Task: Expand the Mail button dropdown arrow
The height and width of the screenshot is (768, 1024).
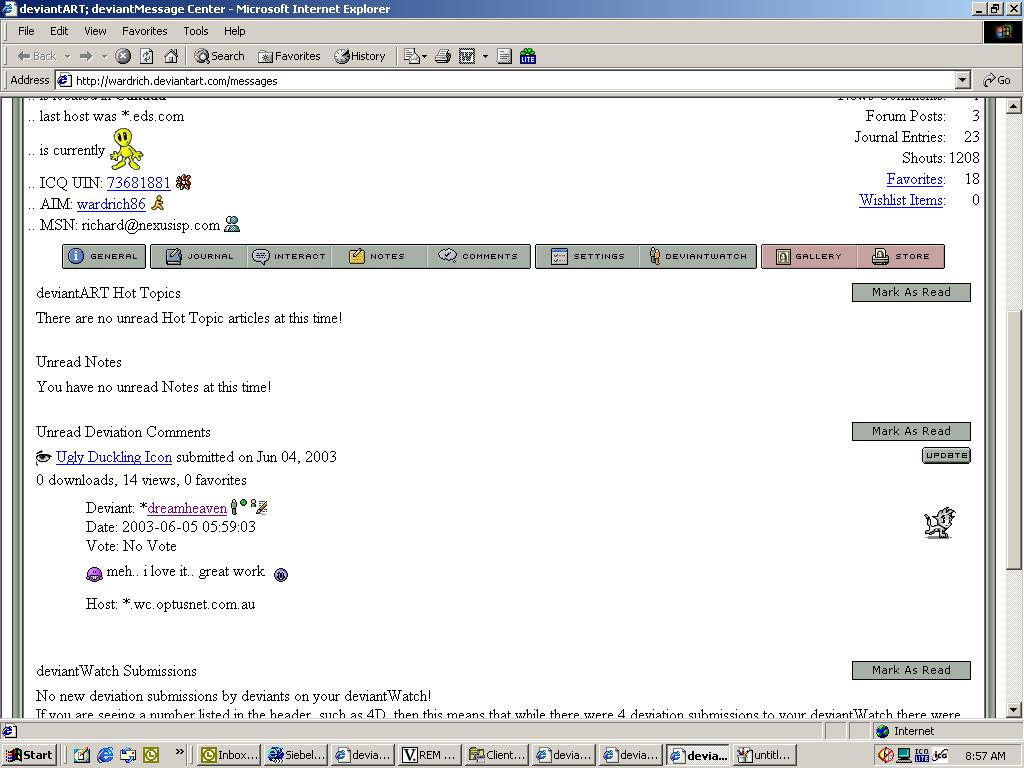Action: [x=424, y=56]
